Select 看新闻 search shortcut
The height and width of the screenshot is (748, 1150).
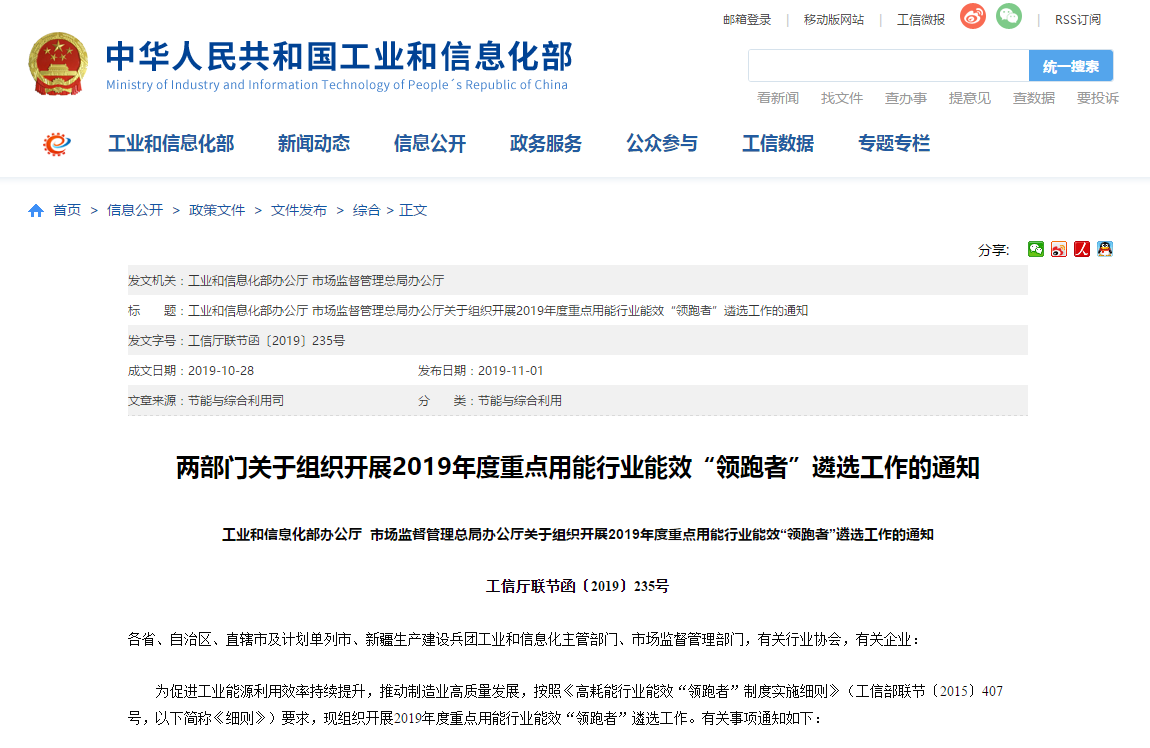pos(777,98)
